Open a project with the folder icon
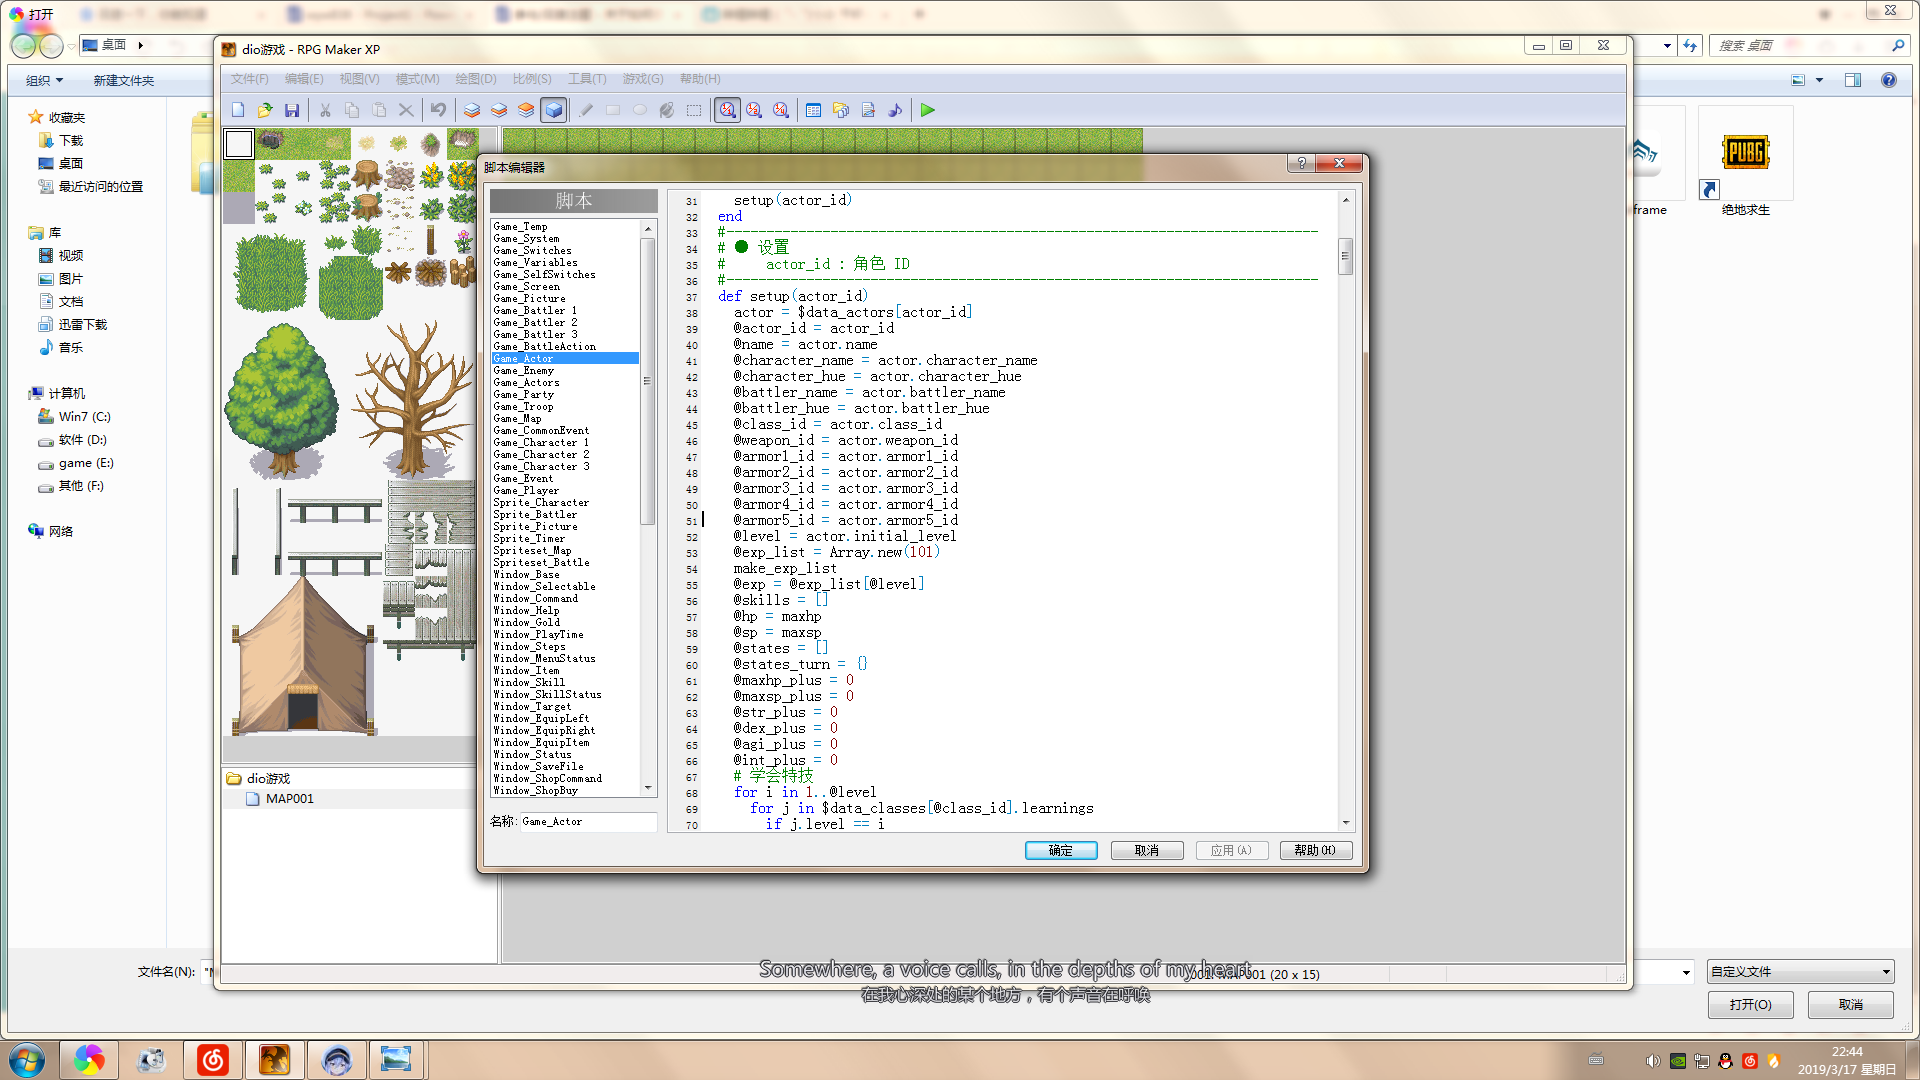 pos(265,110)
